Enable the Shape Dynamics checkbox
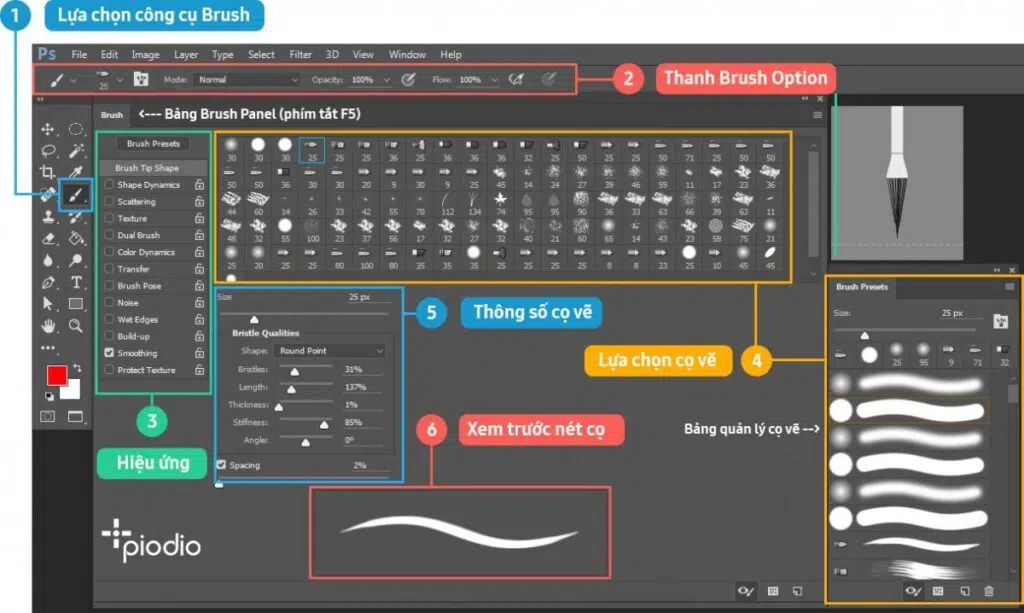 click(109, 185)
